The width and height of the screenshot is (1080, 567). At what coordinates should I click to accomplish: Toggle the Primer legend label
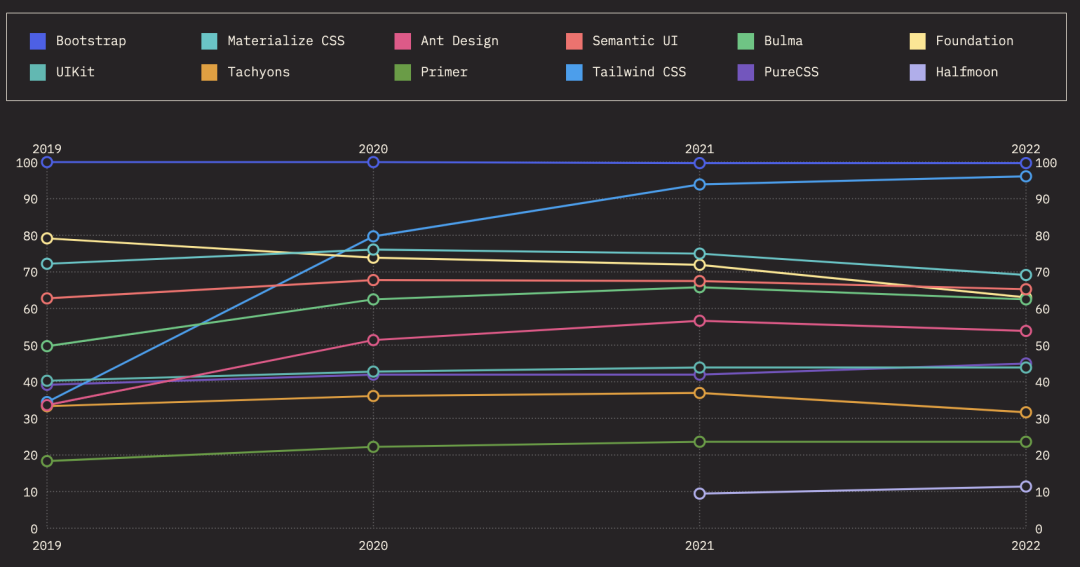tap(444, 72)
